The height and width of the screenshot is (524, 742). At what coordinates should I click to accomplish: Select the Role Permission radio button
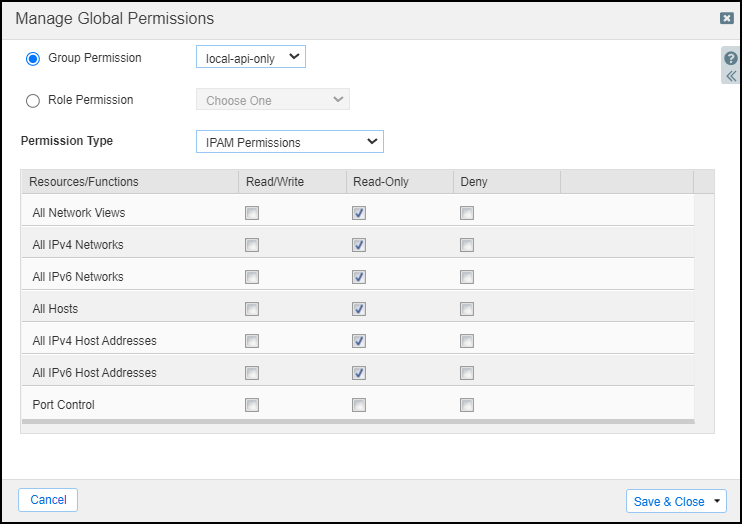(x=33, y=100)
